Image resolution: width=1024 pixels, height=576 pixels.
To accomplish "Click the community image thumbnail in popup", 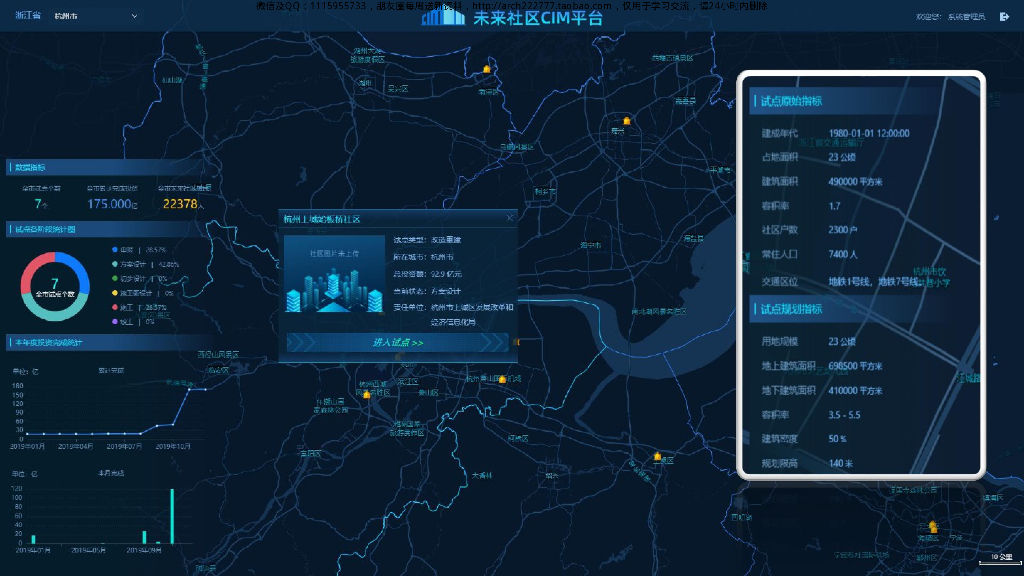I will 334,274.
